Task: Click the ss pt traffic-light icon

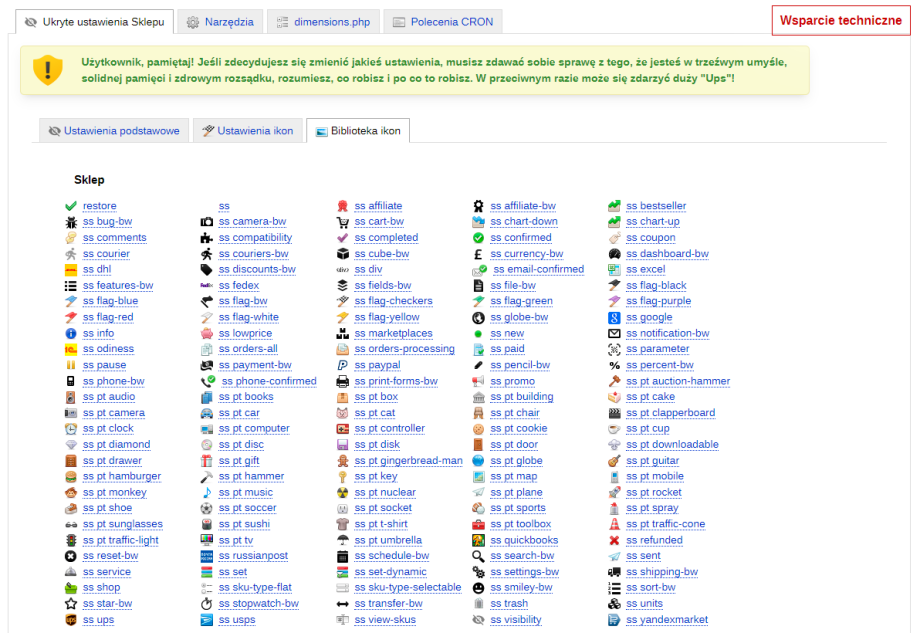Action: [x=71, y=540]
